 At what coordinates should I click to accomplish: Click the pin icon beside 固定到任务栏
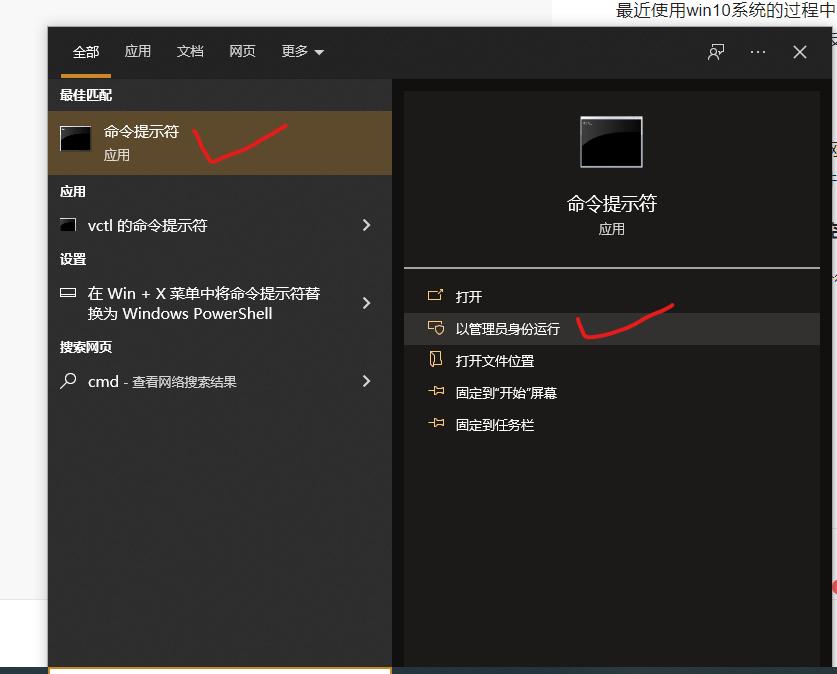point(435,424)
